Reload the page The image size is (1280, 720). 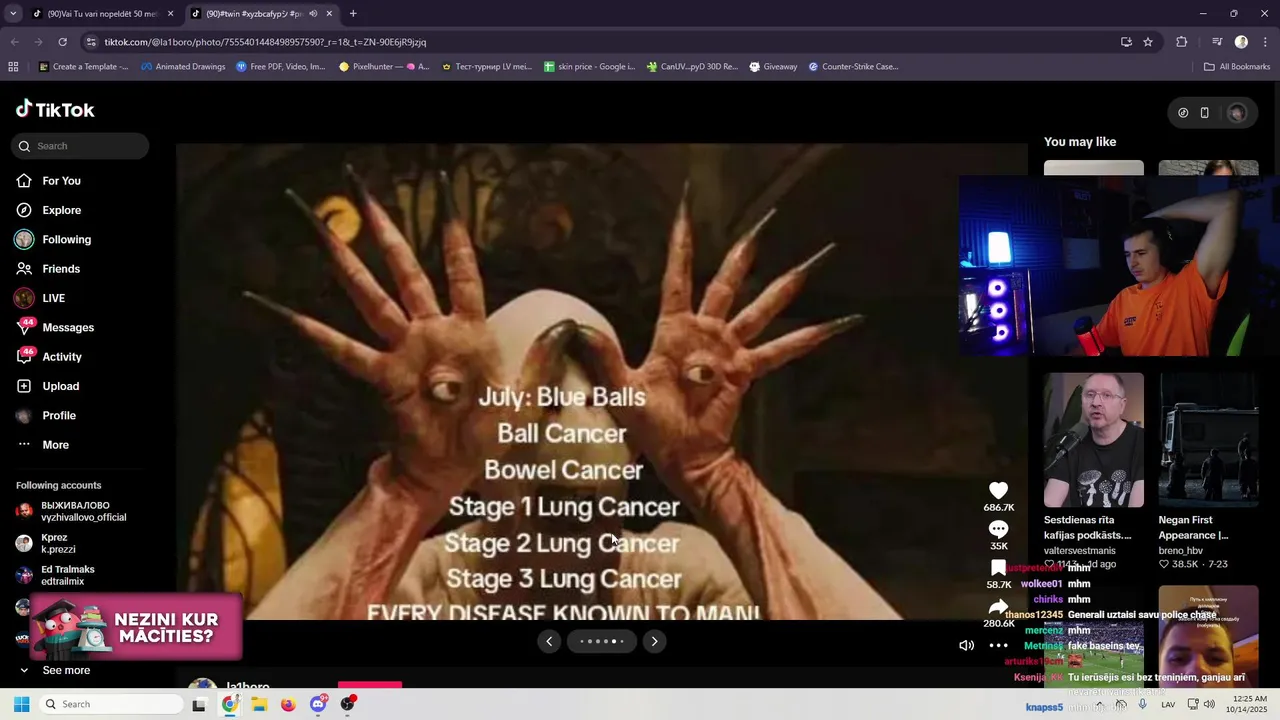coord(62,42)
